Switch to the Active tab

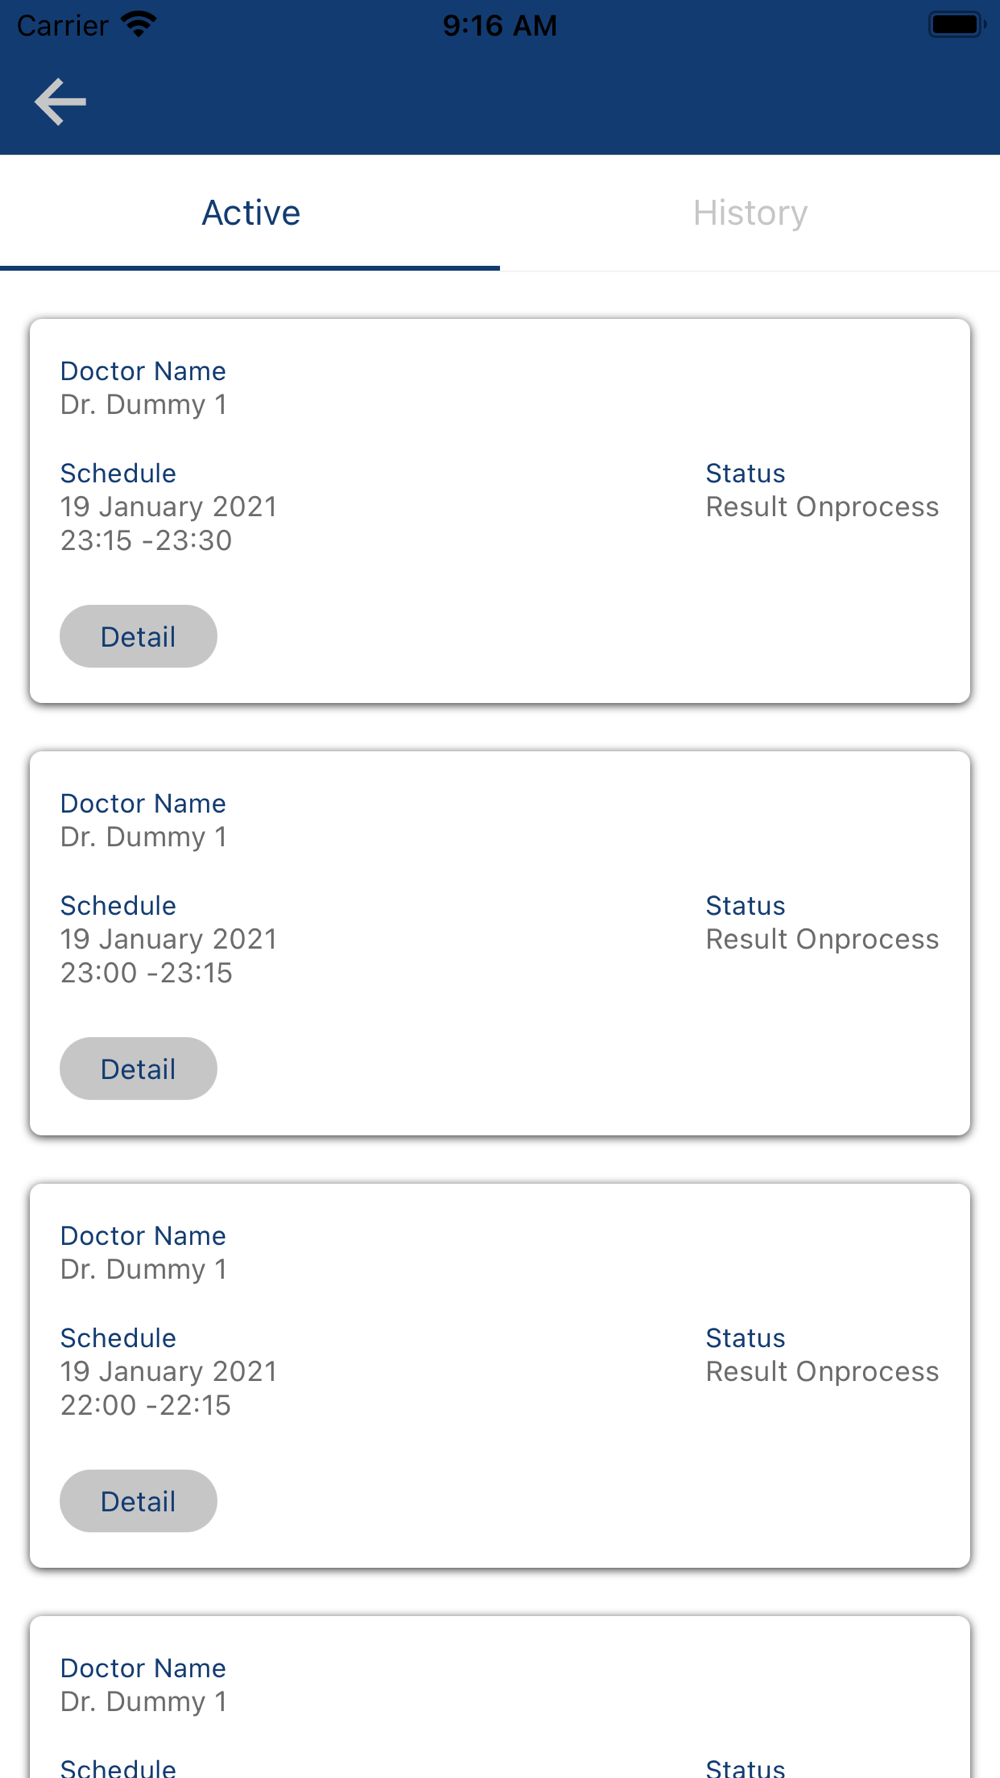(250, 213)
